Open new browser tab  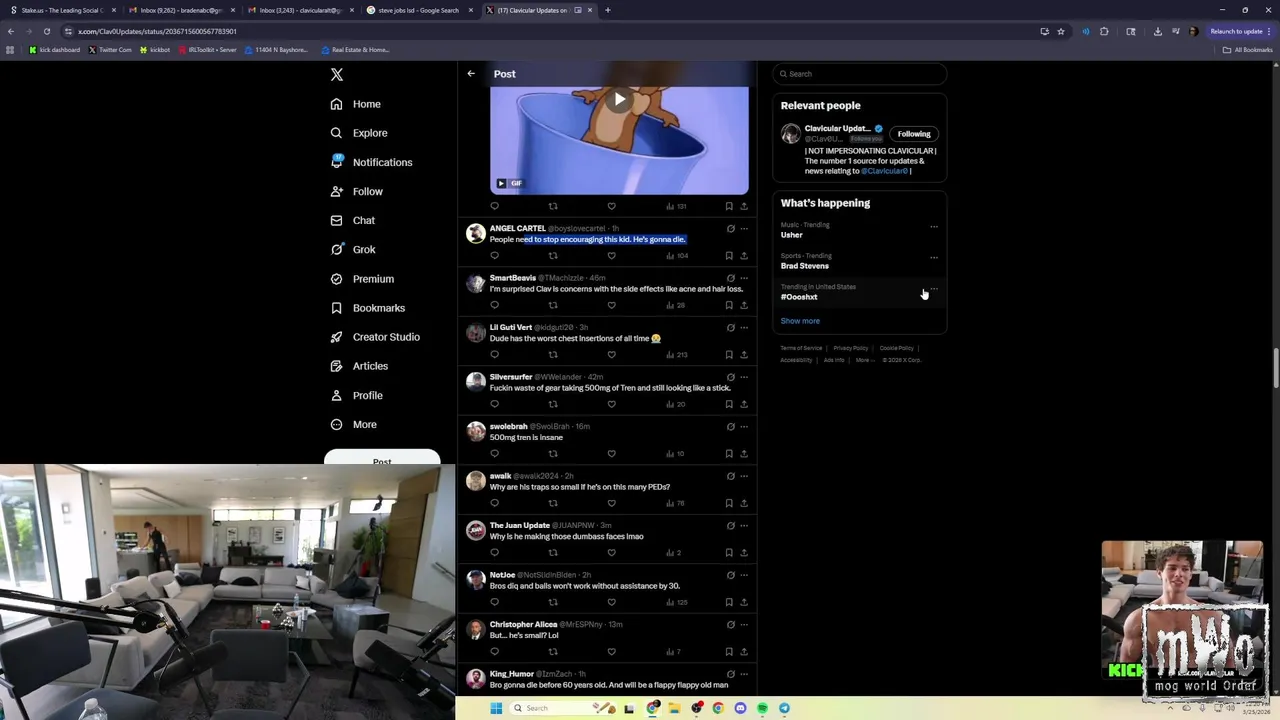pyautogui.click(x=608, y=10)
